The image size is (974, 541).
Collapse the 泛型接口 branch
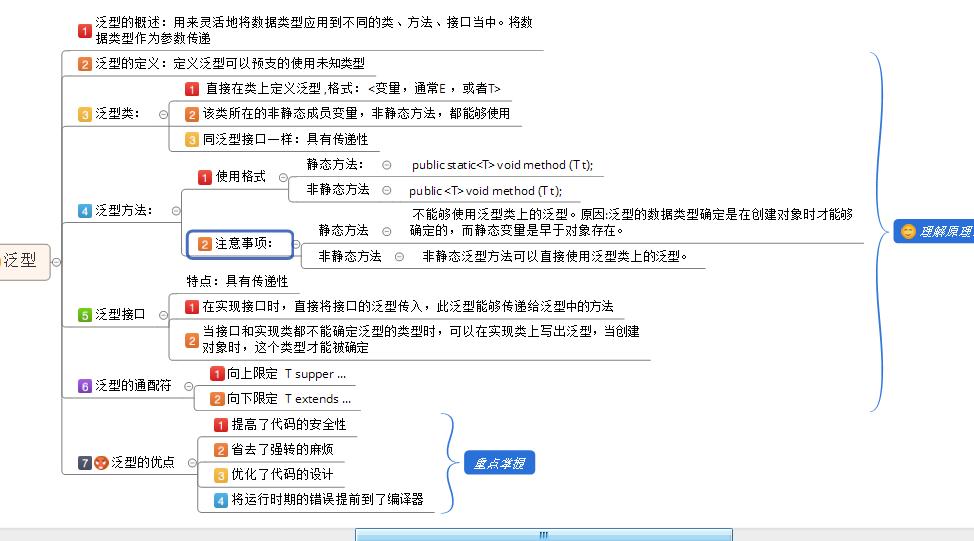[x=163, y=315]
